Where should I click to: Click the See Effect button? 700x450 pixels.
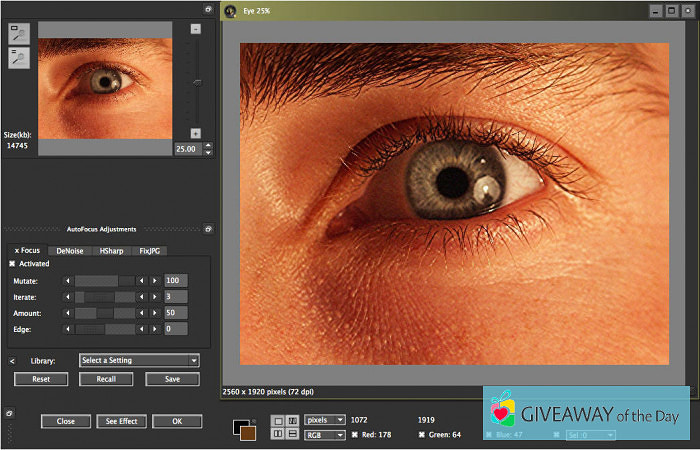pos(121,421)
